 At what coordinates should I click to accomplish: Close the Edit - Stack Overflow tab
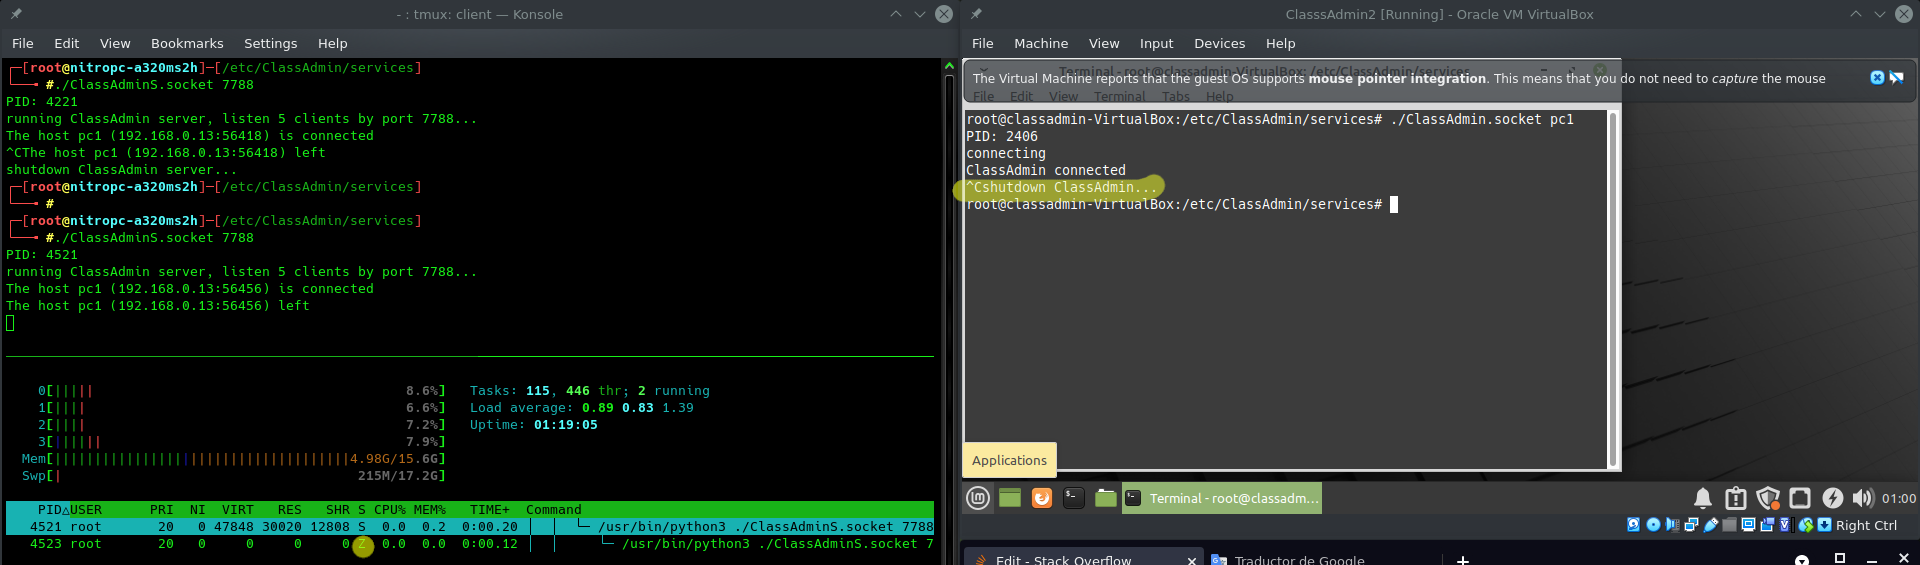pos(1192,560)
